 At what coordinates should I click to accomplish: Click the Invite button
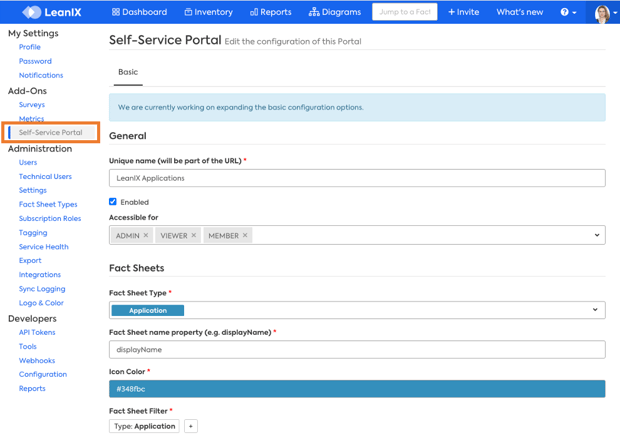coord(463,12)
